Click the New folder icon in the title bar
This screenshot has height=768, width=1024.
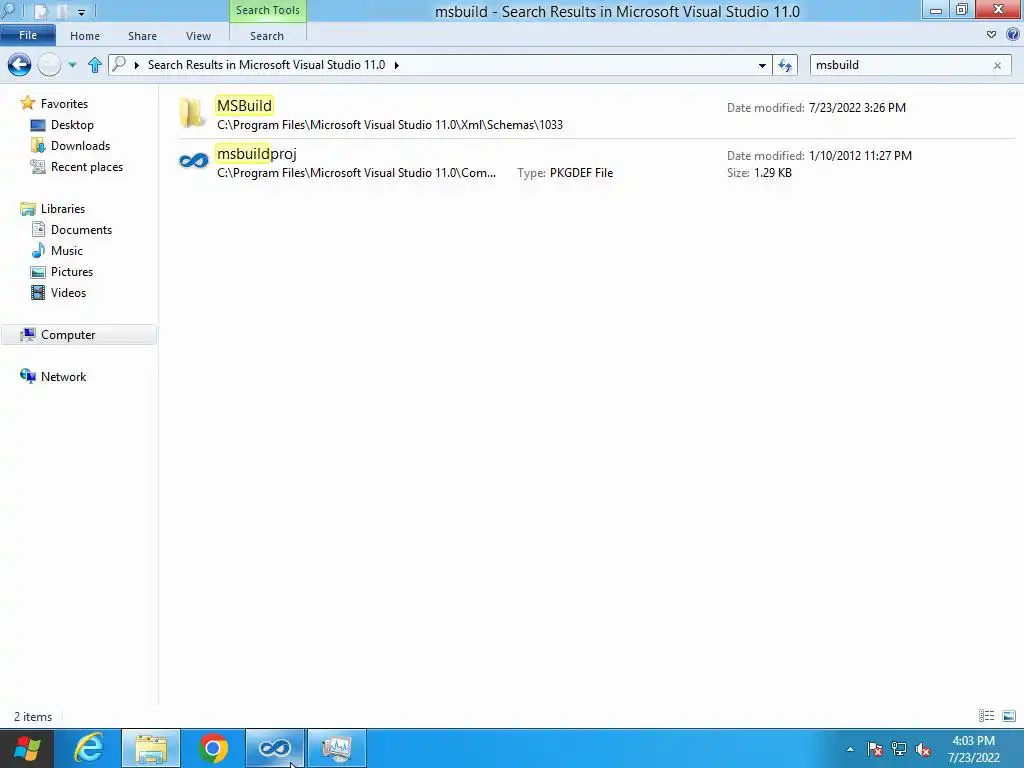(x=62, y=11)
